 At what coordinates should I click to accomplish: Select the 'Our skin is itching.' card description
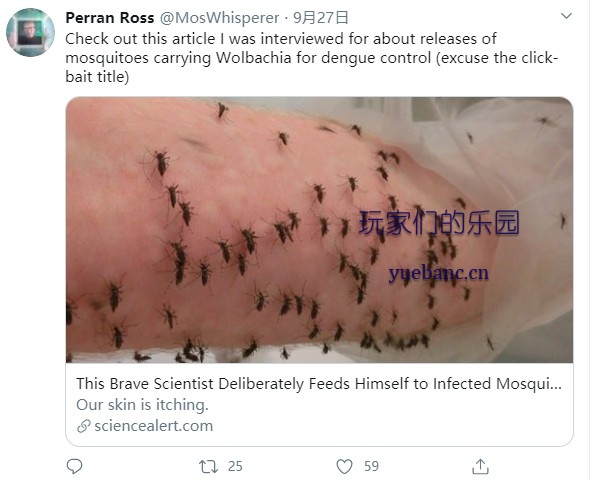point(142,405)
